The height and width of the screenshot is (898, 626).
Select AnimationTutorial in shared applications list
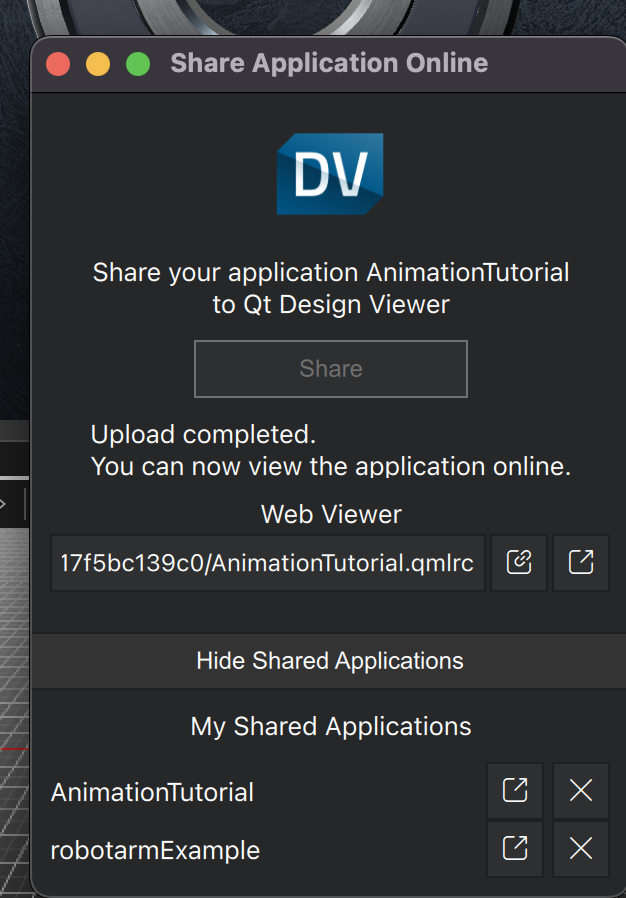click(152, 793)
